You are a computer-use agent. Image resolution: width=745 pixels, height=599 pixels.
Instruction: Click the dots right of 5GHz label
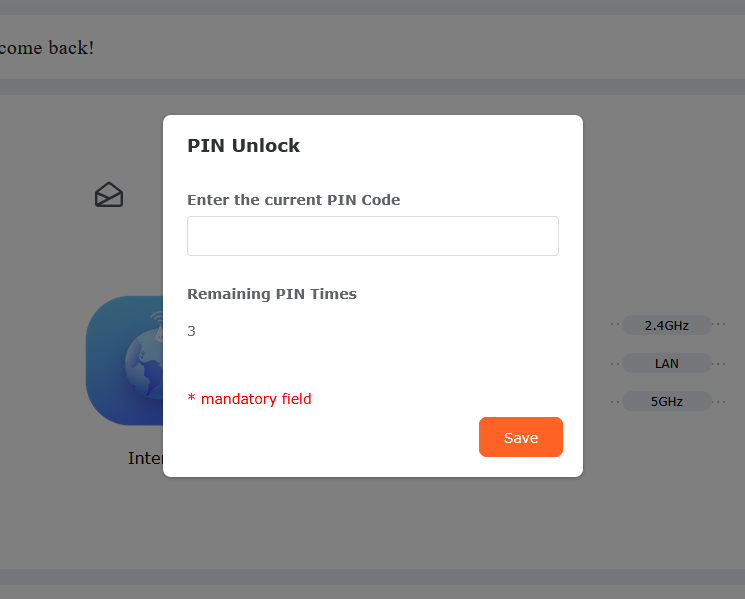719,401
